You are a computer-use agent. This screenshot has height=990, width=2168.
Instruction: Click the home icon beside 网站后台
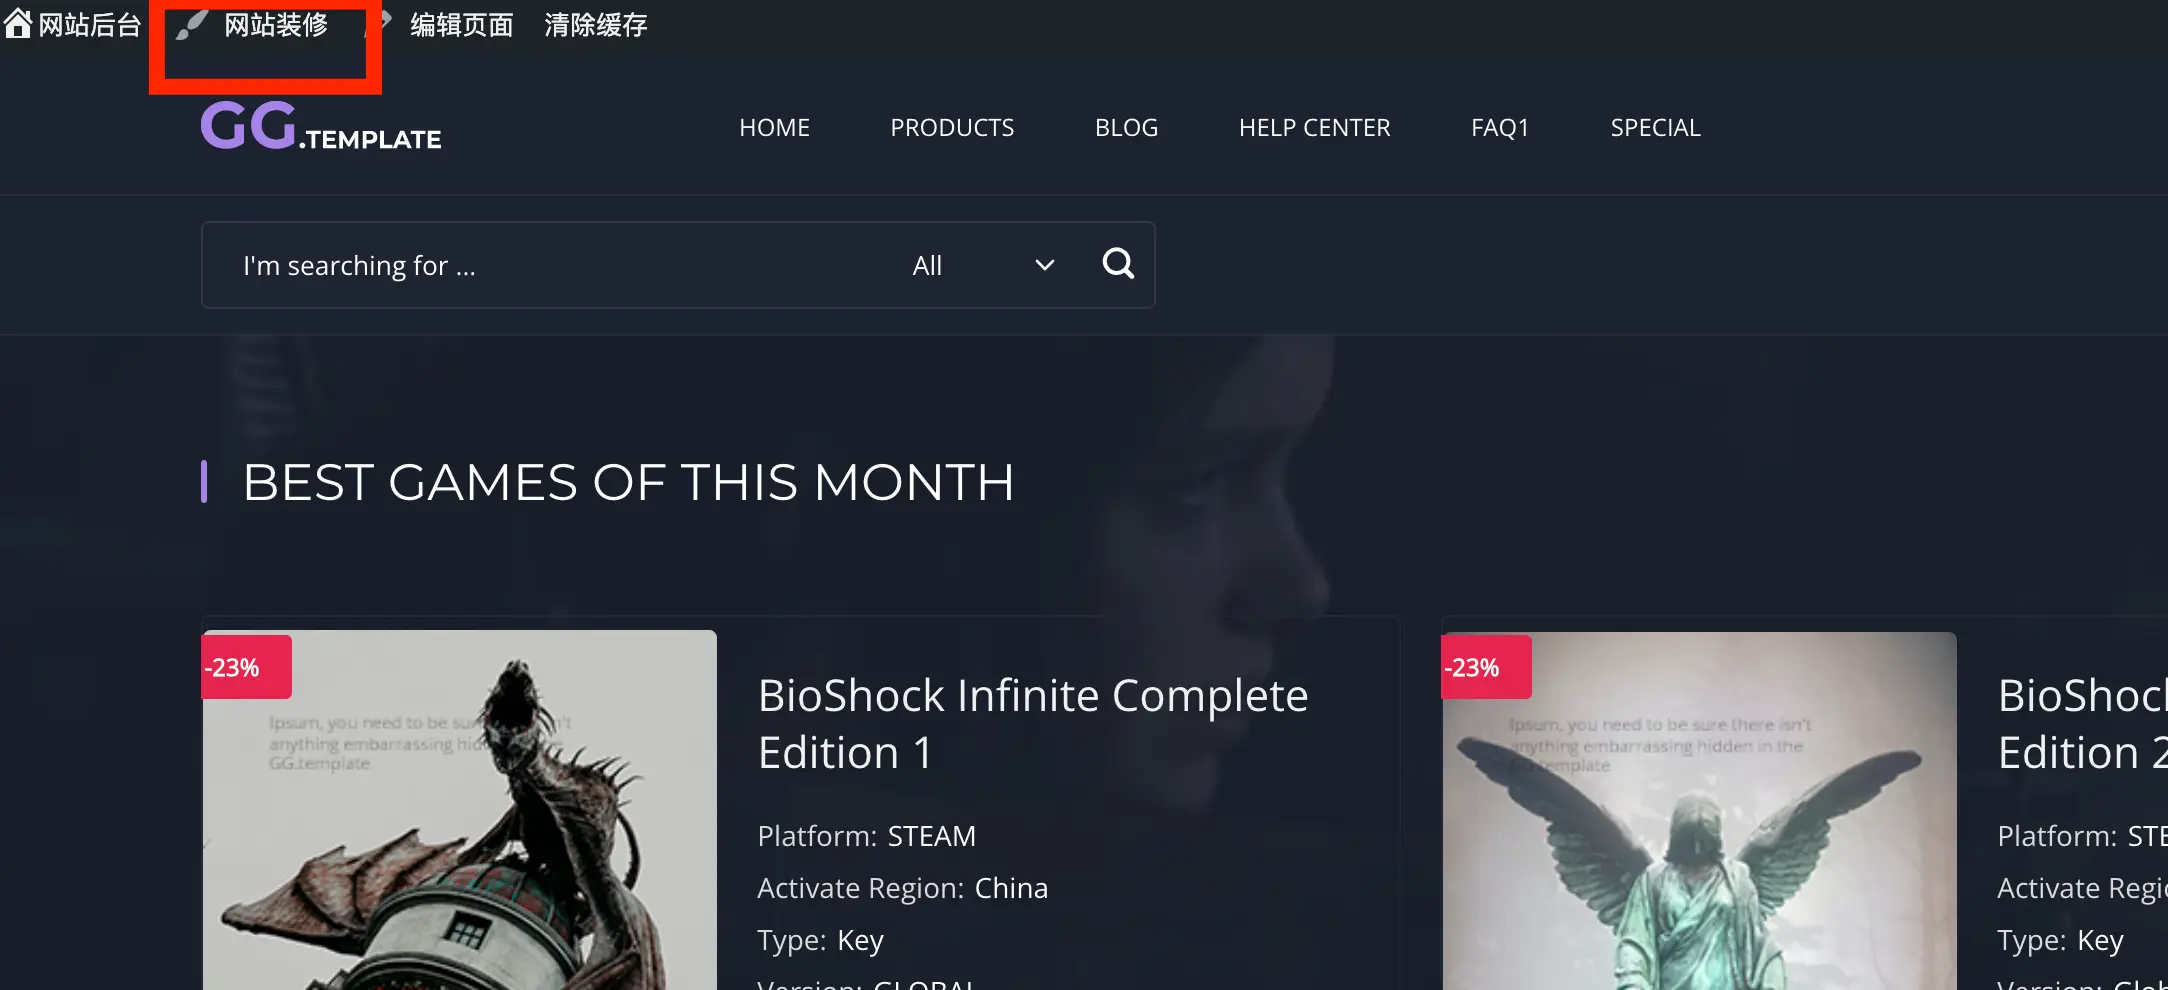click(x=18, y=23)
